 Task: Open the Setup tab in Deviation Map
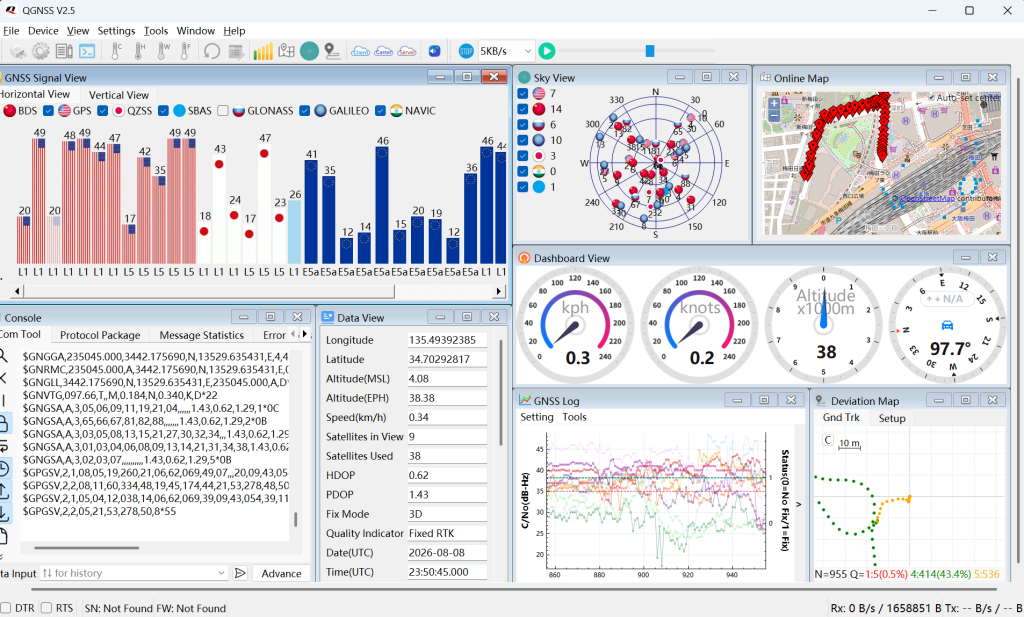tap(891, 418)
